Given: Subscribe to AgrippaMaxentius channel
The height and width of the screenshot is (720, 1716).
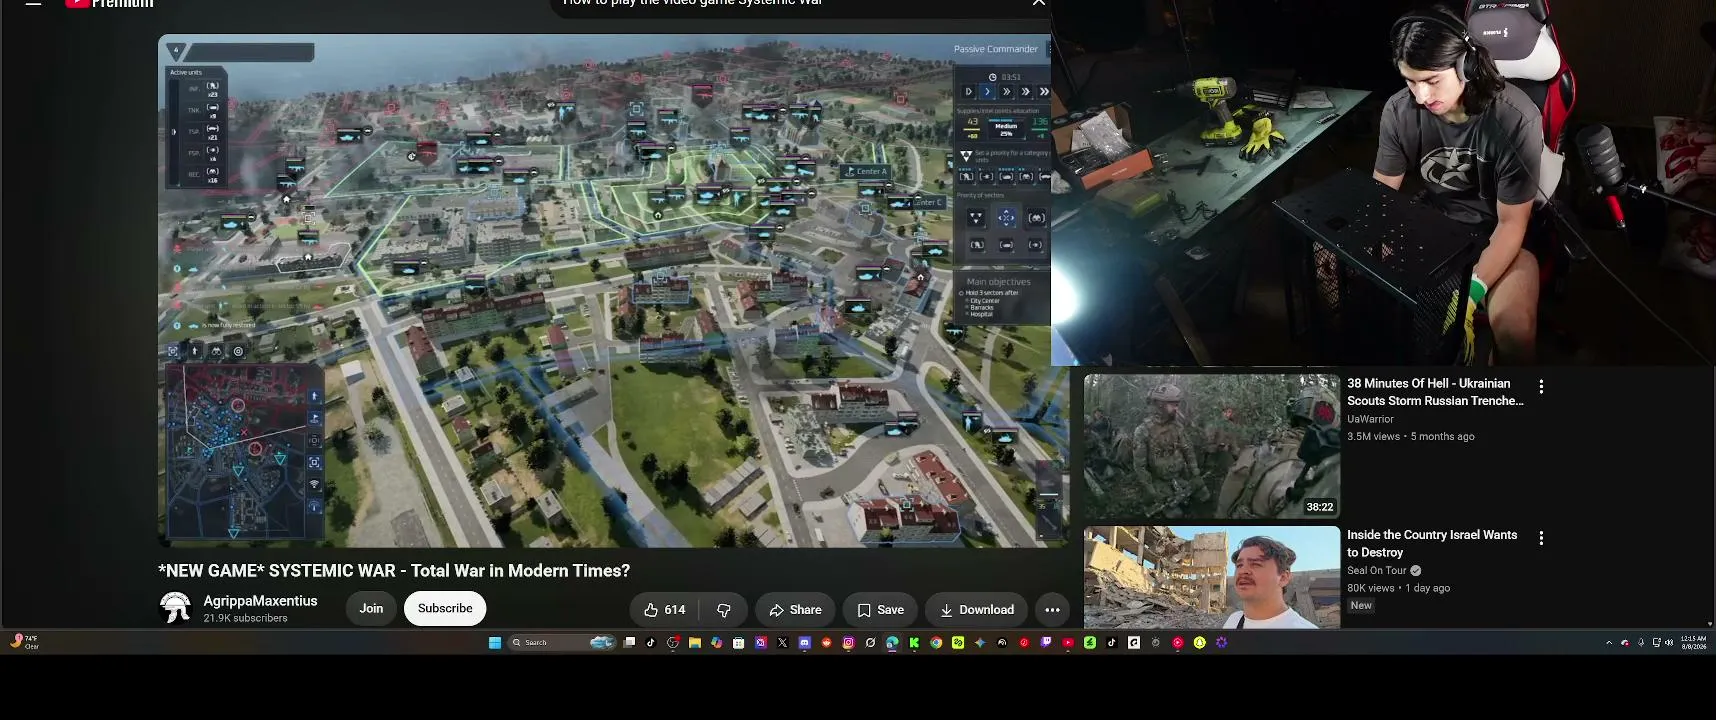Looking at the screenshot, I should point(445,608).
